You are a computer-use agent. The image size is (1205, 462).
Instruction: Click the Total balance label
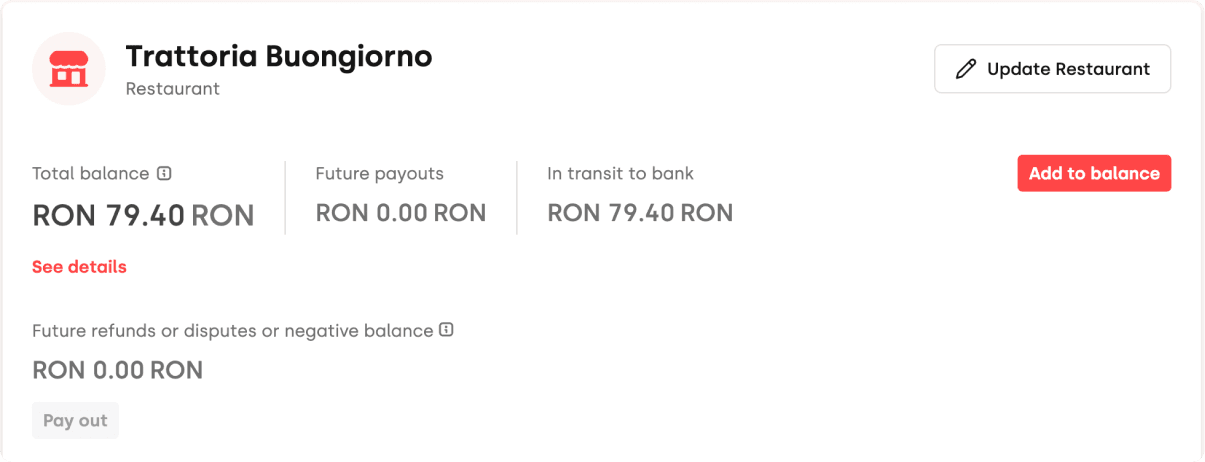pos(91,173)
